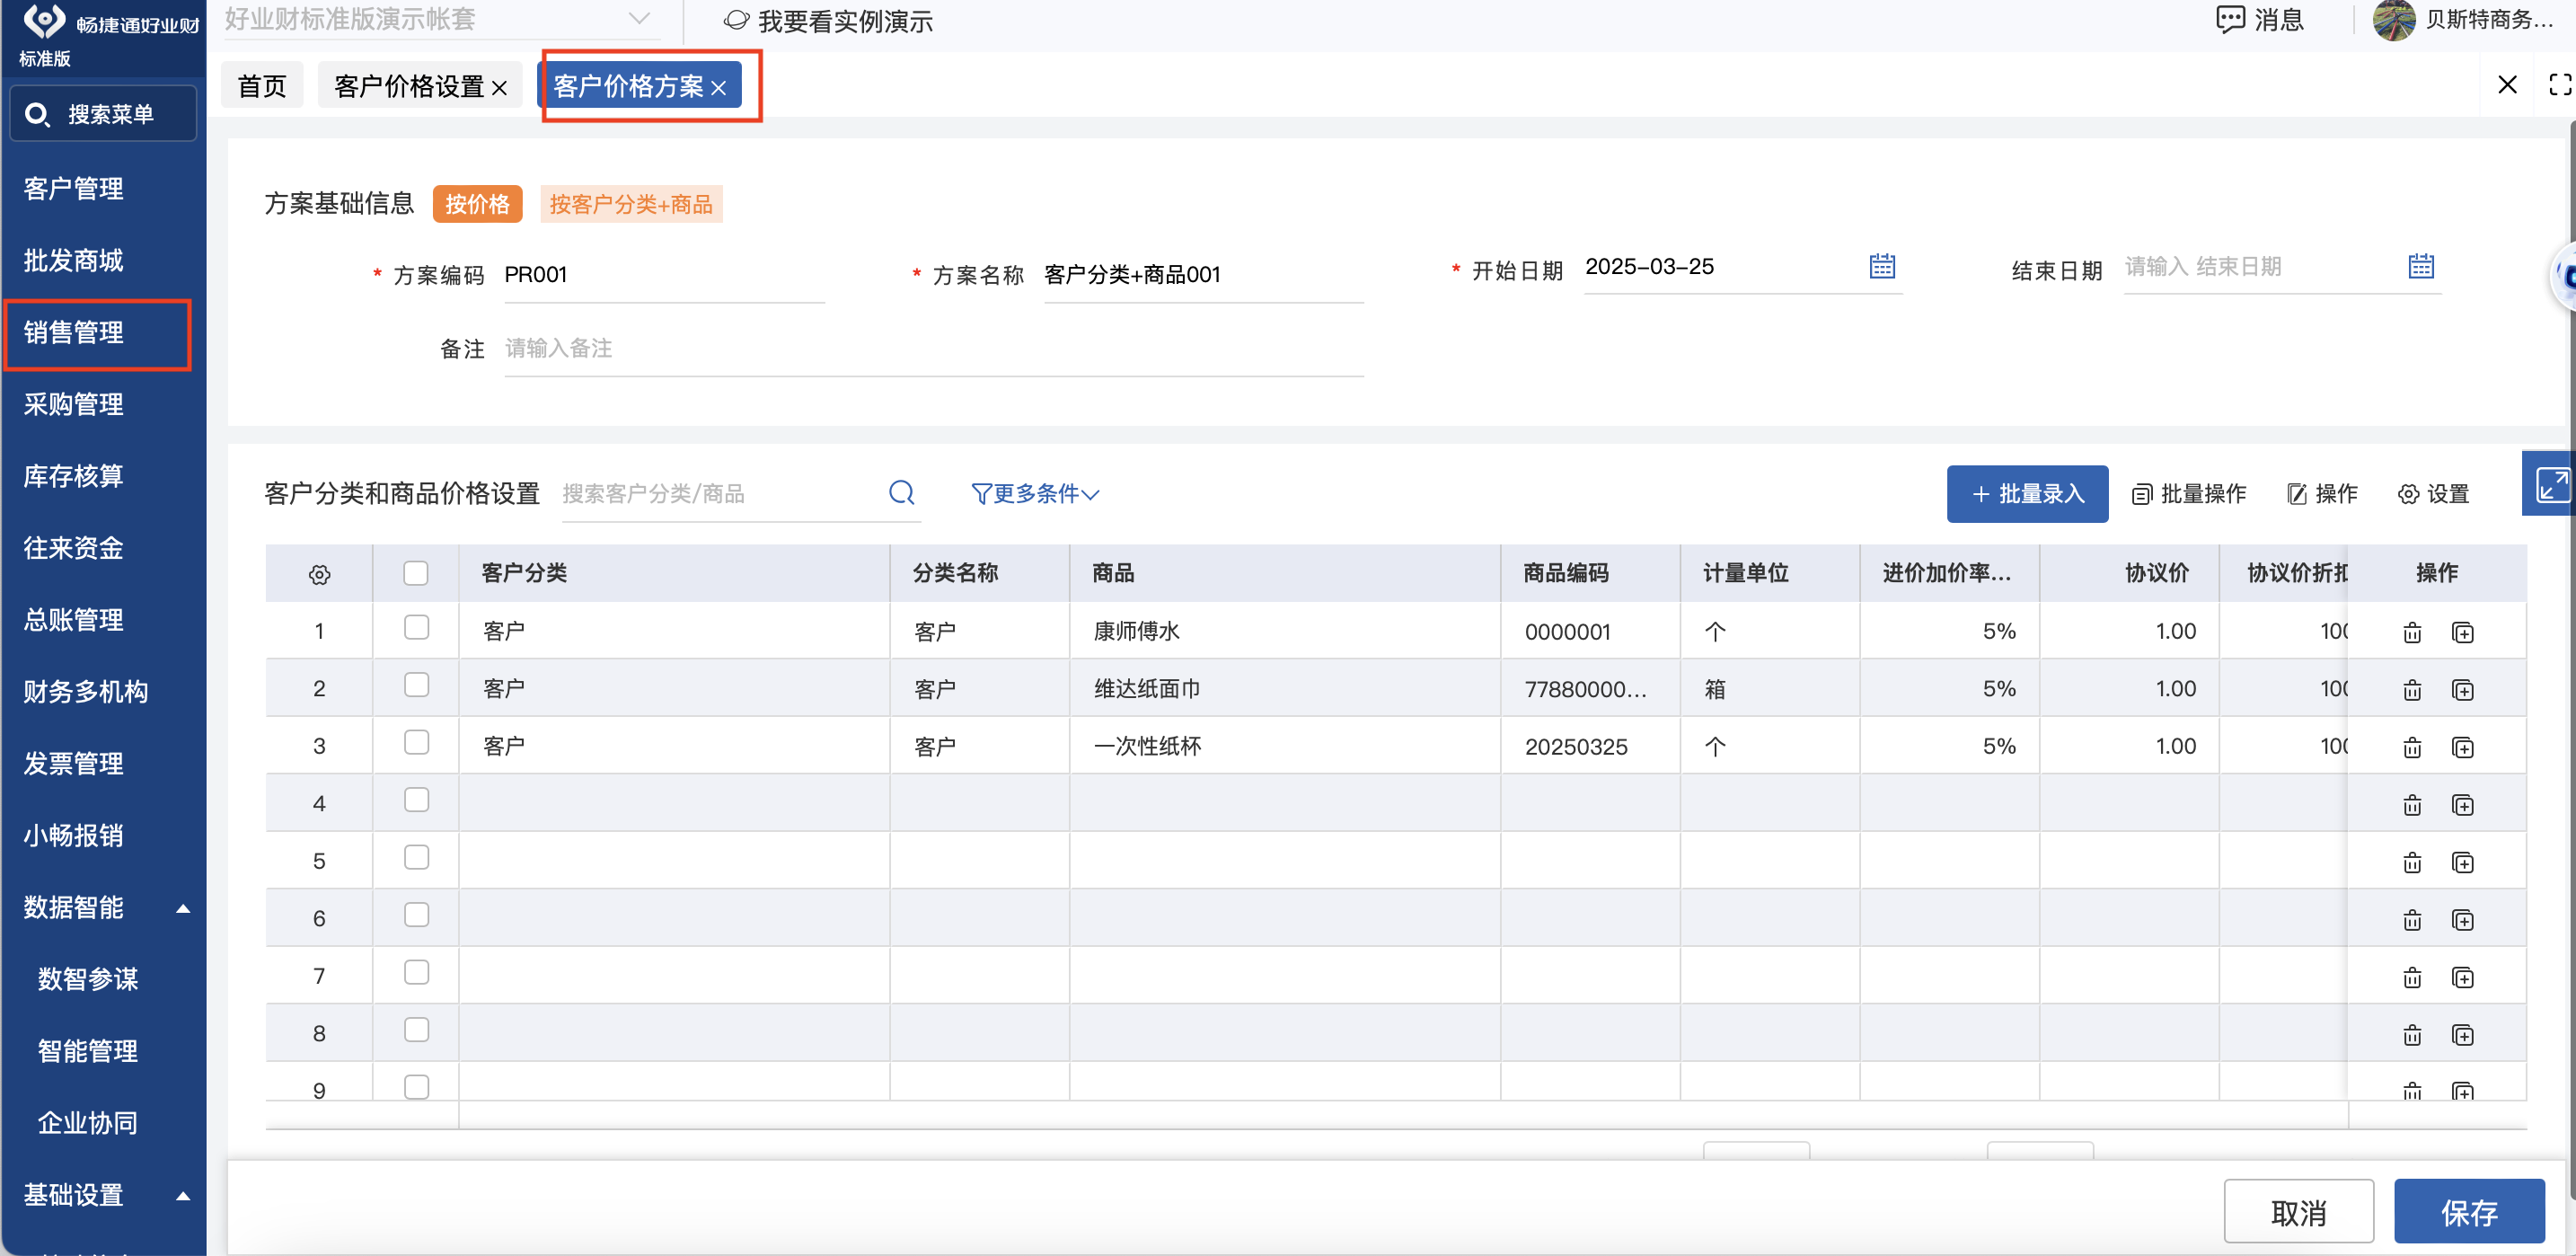Click the table column settings gear icon
Viewport: 2576px width, 1256px height.
pyautogui.click(x=320, y=574)
